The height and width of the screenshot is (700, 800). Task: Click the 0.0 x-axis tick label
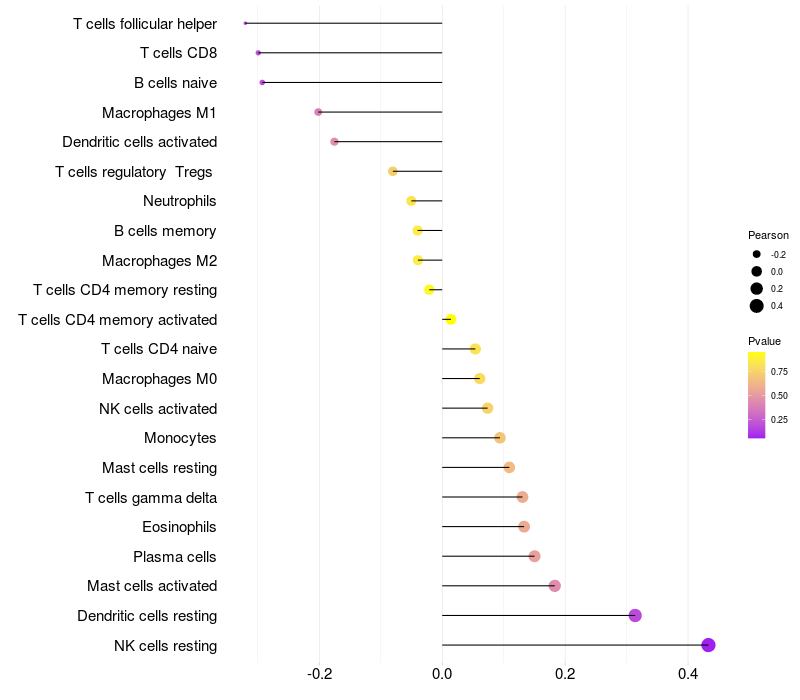[x=442, y=674]
